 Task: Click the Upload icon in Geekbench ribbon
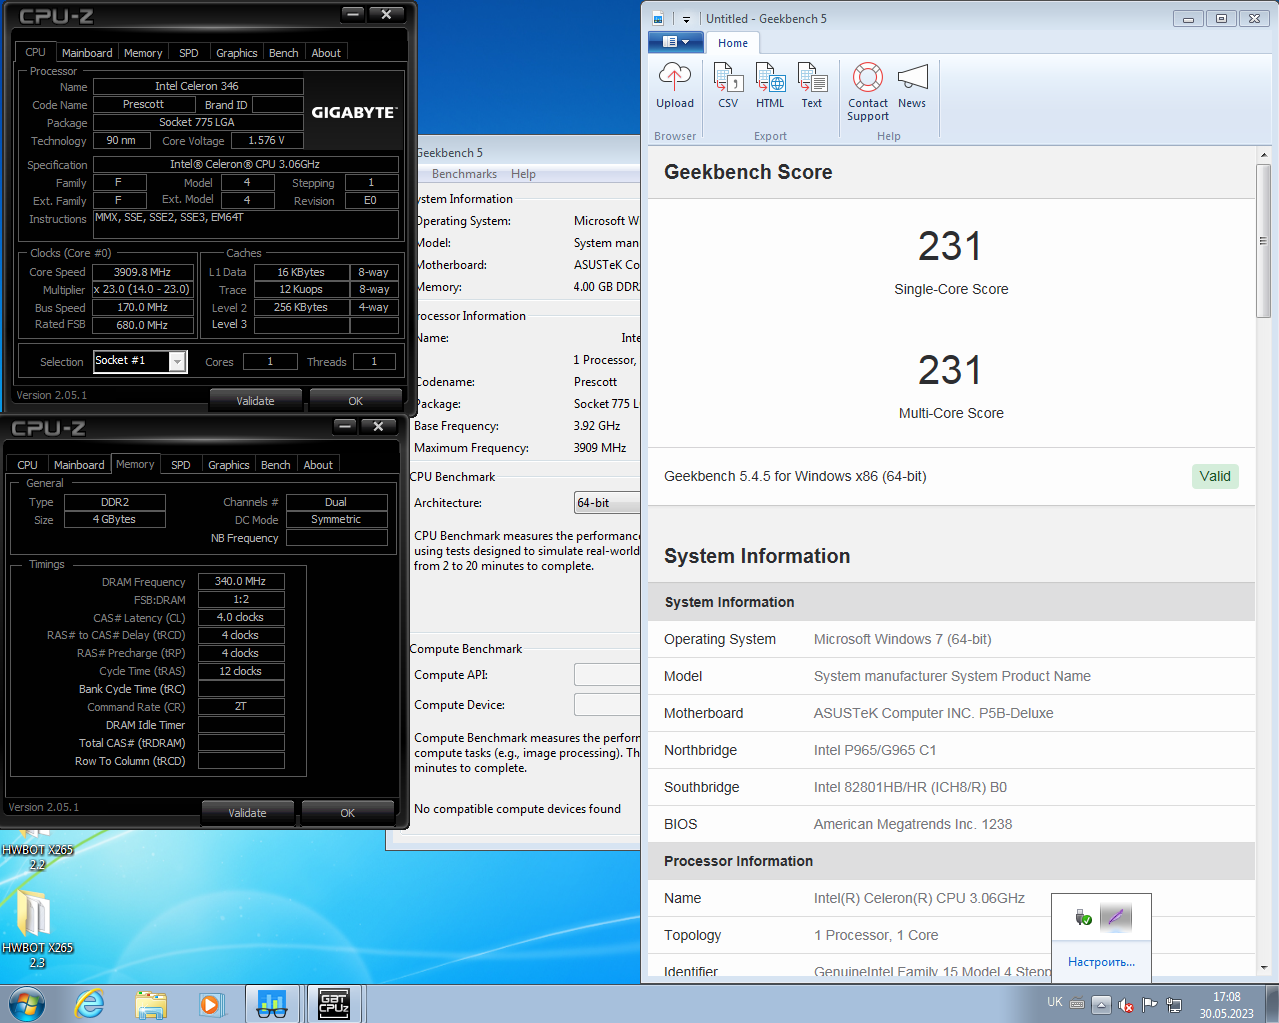pyautogui.click(x=674, y=85)
